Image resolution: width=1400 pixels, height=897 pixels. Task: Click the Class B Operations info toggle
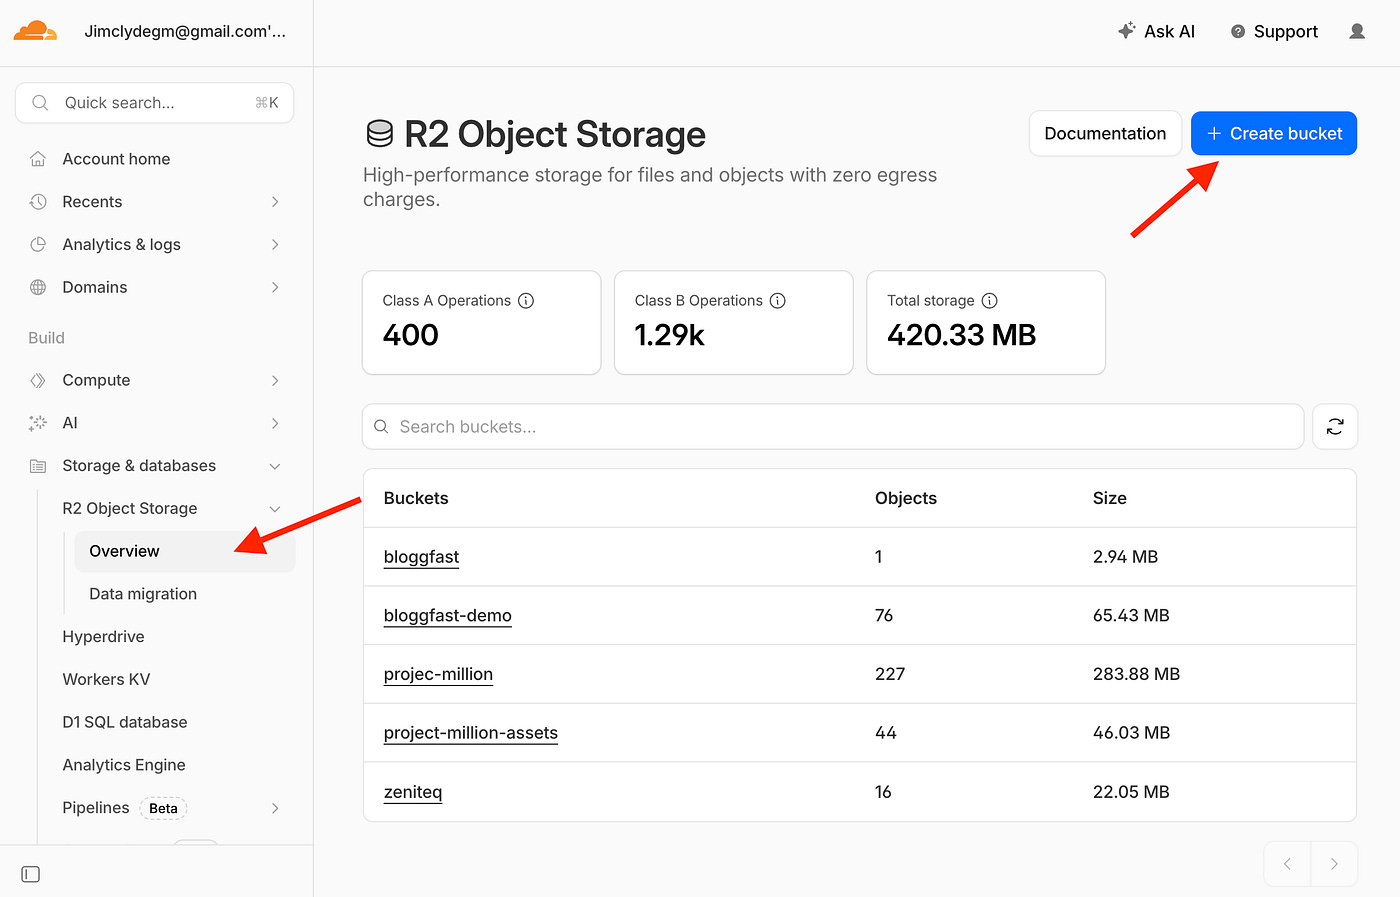[778, 300]
